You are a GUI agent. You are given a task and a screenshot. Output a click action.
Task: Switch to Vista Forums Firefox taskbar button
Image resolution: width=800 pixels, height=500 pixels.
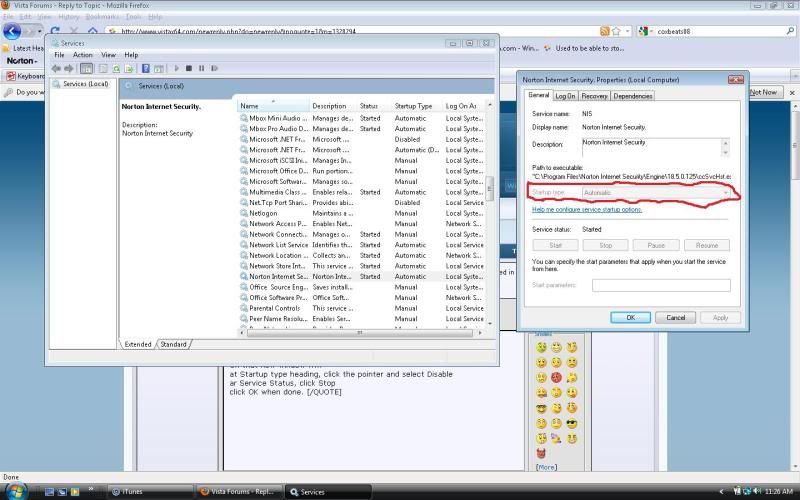(x=239, y=492)
